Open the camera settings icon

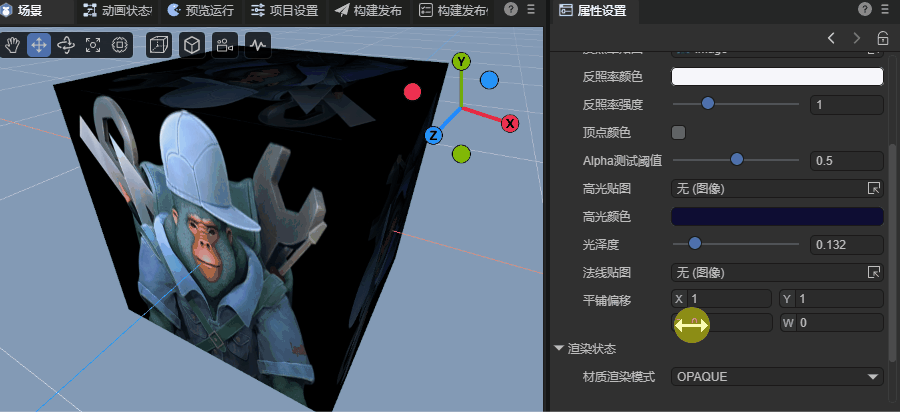click(x=225, y=45)
